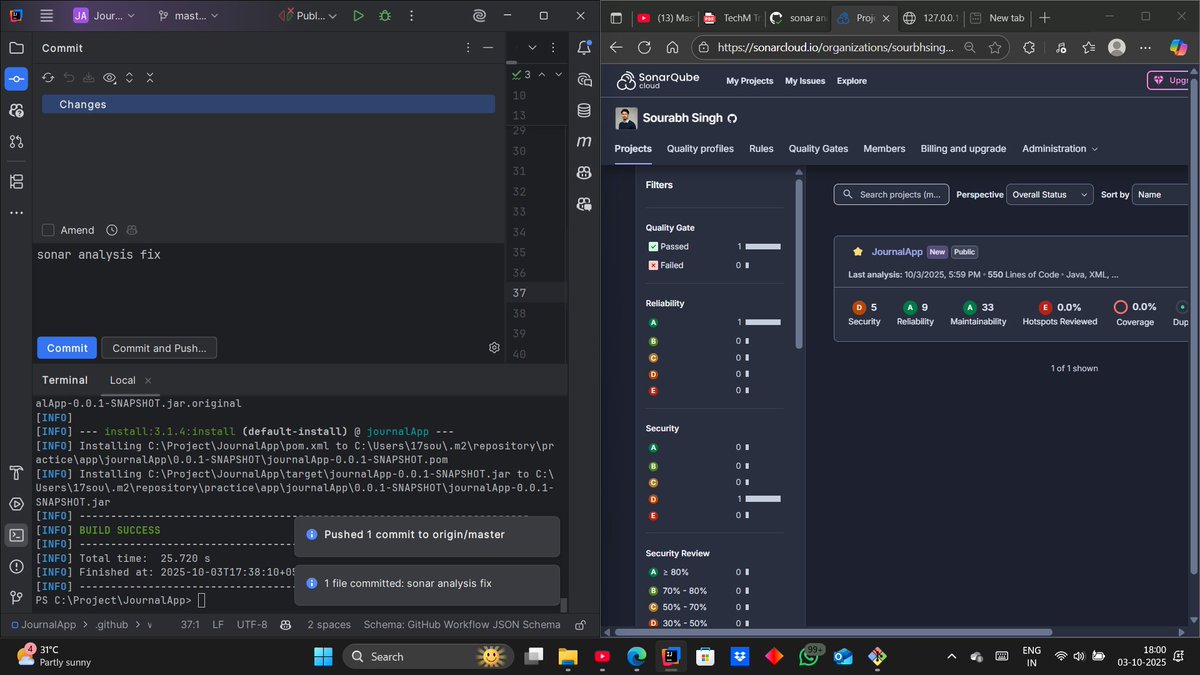Screen dimensions: 1200x675
Task: Toggle file read-only lock in status bar
Action: point(580,624)
